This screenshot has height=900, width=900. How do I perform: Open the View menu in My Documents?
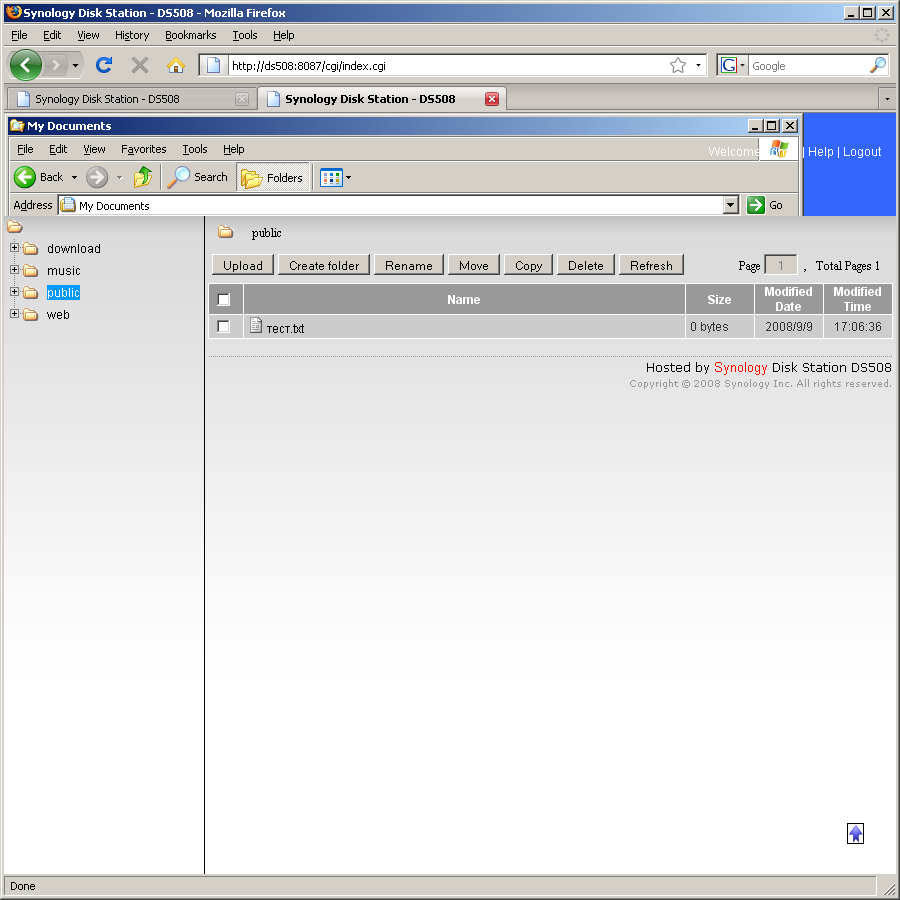click(x=94, y=149)
